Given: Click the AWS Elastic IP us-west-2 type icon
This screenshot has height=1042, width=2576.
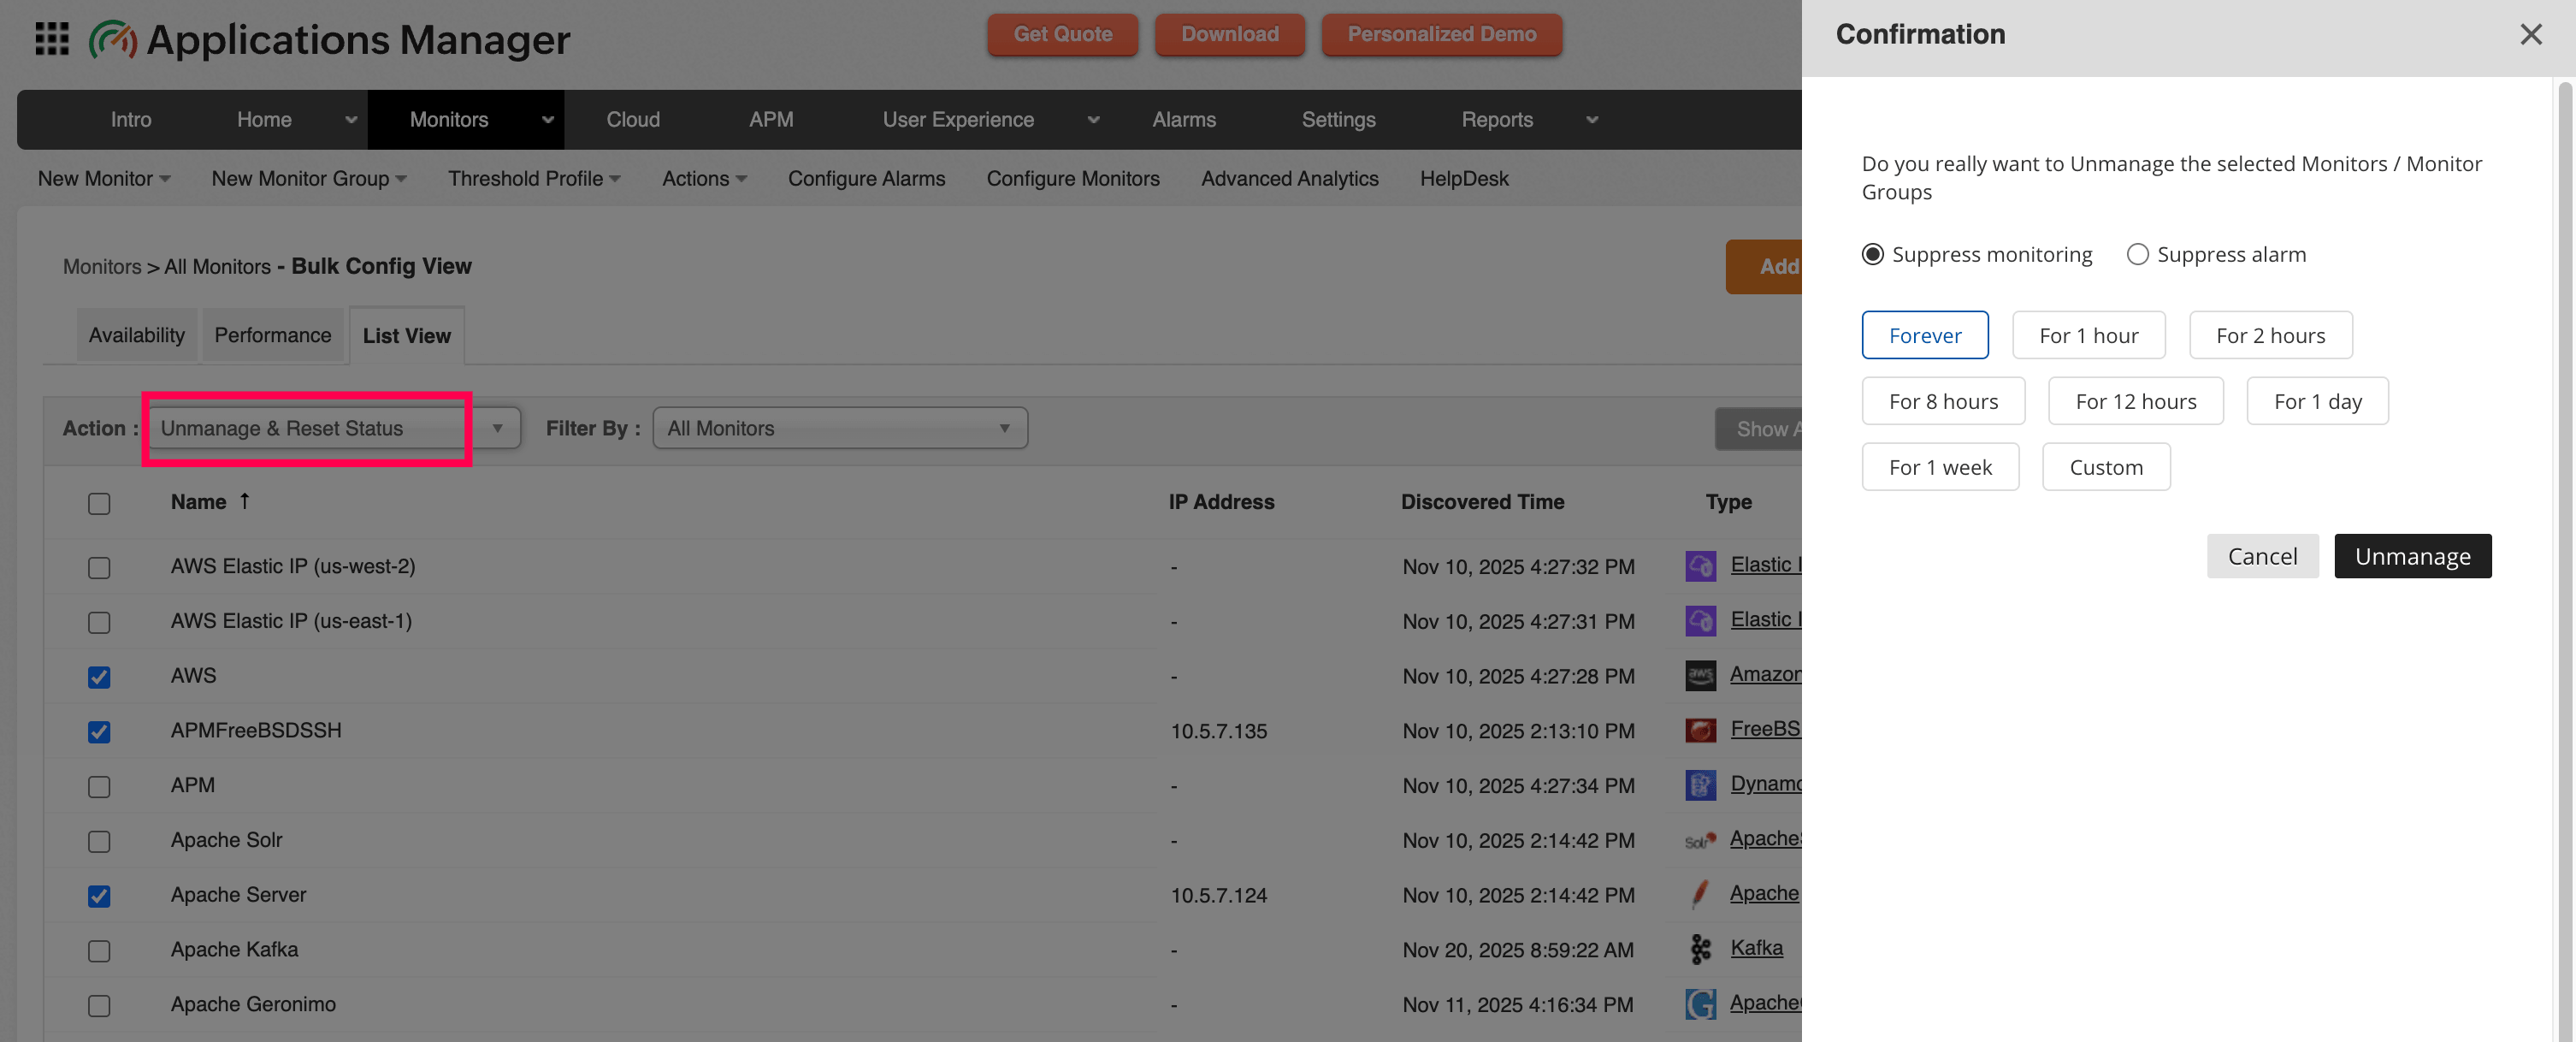Looking at the screenshot, I should point(1700,566).
